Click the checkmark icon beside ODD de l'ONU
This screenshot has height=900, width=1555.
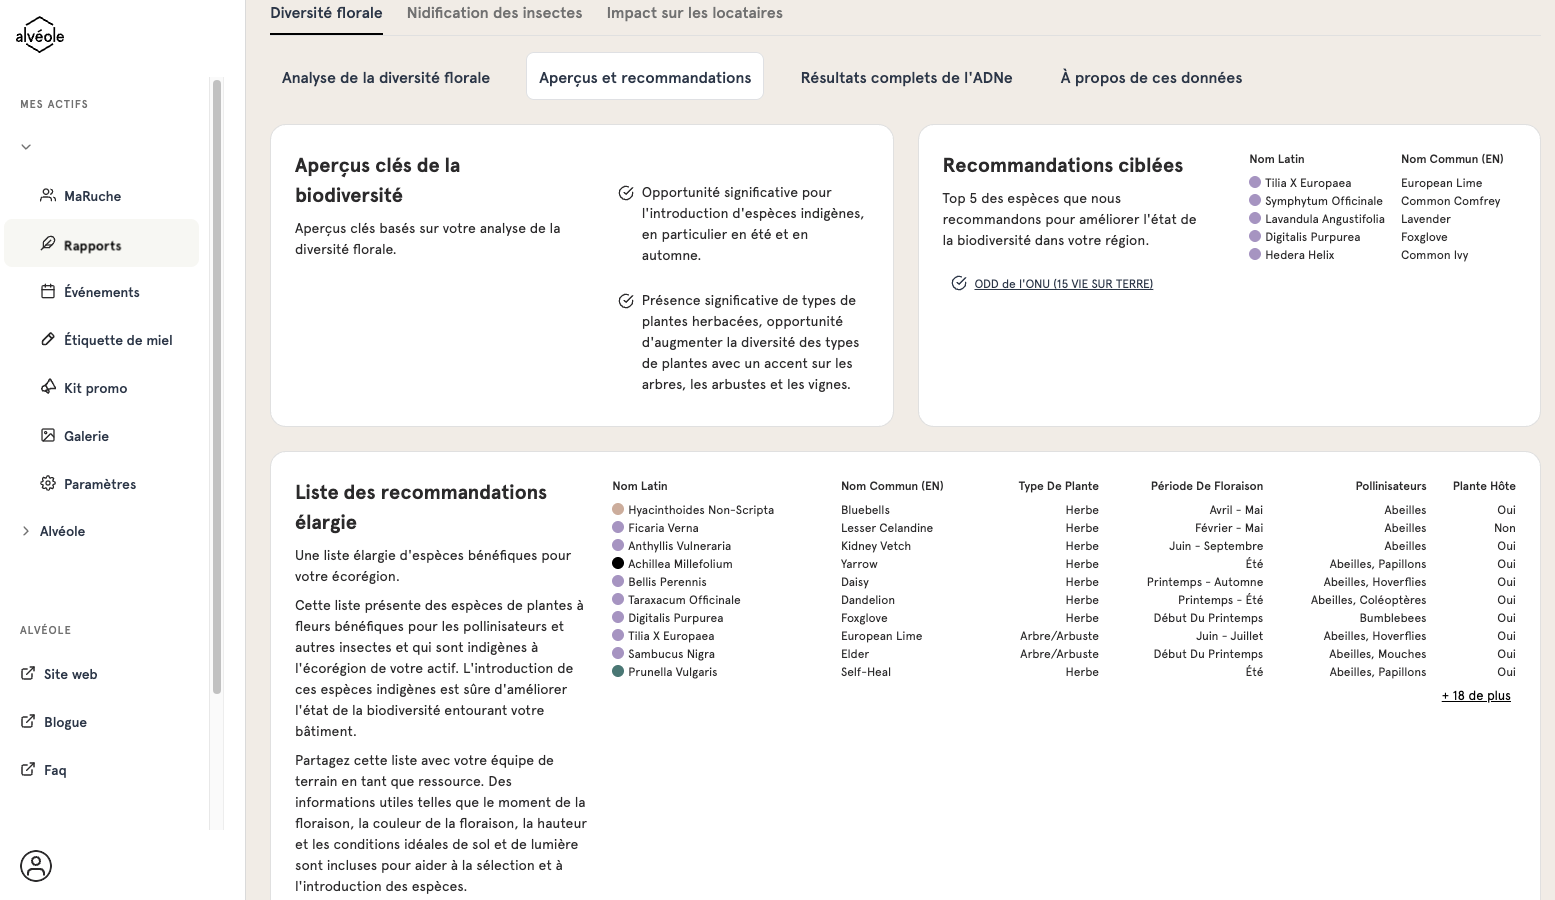click(958, 283)
